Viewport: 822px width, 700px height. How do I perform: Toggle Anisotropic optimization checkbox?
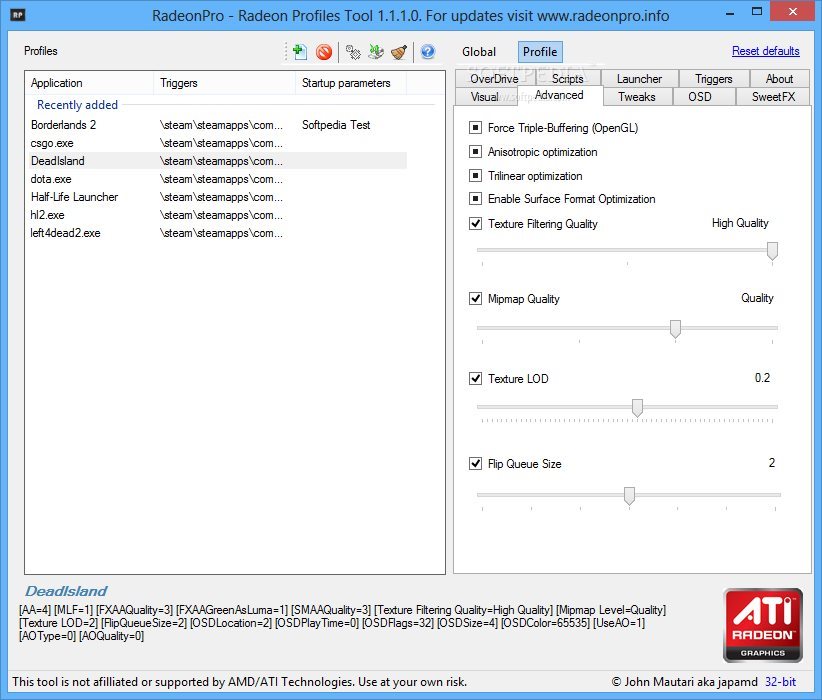coord(475,152)
